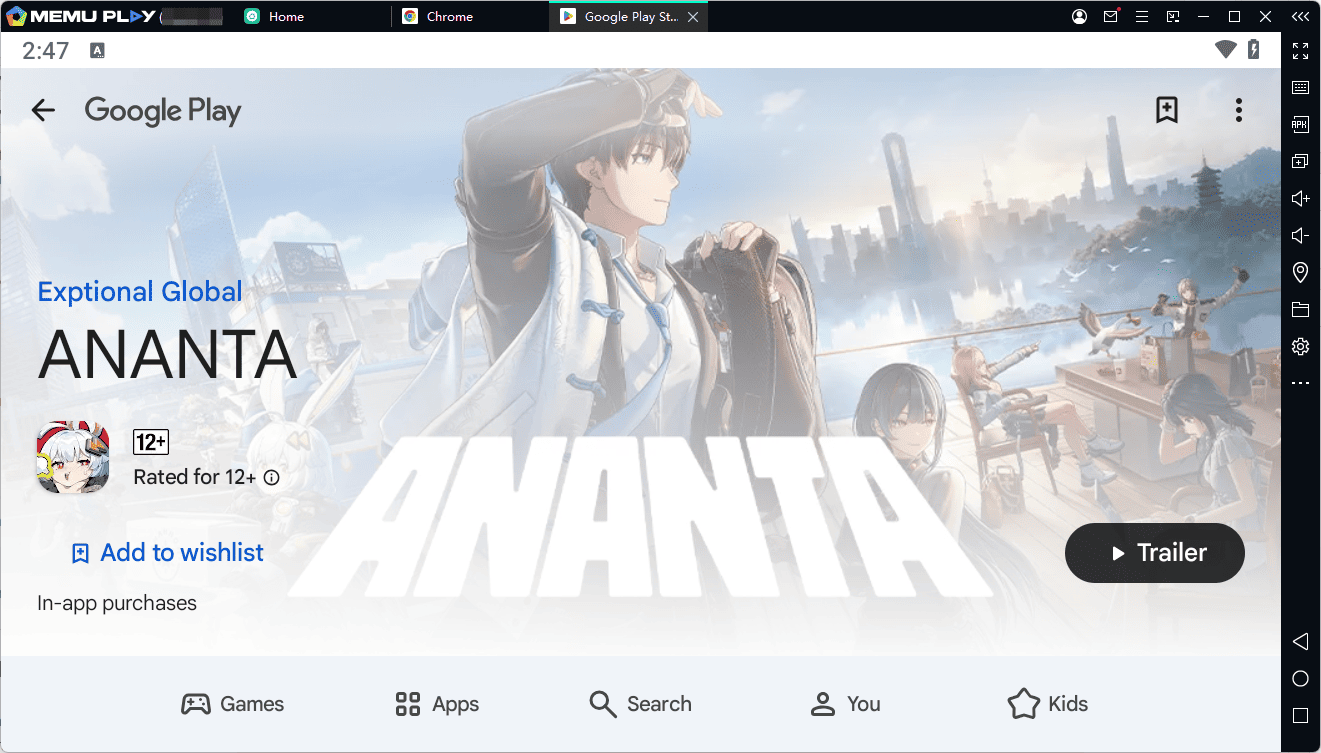Switch to the Games tab
Image resolution: width=1321 pixels, height=753 pixels.
pos(232,704)
